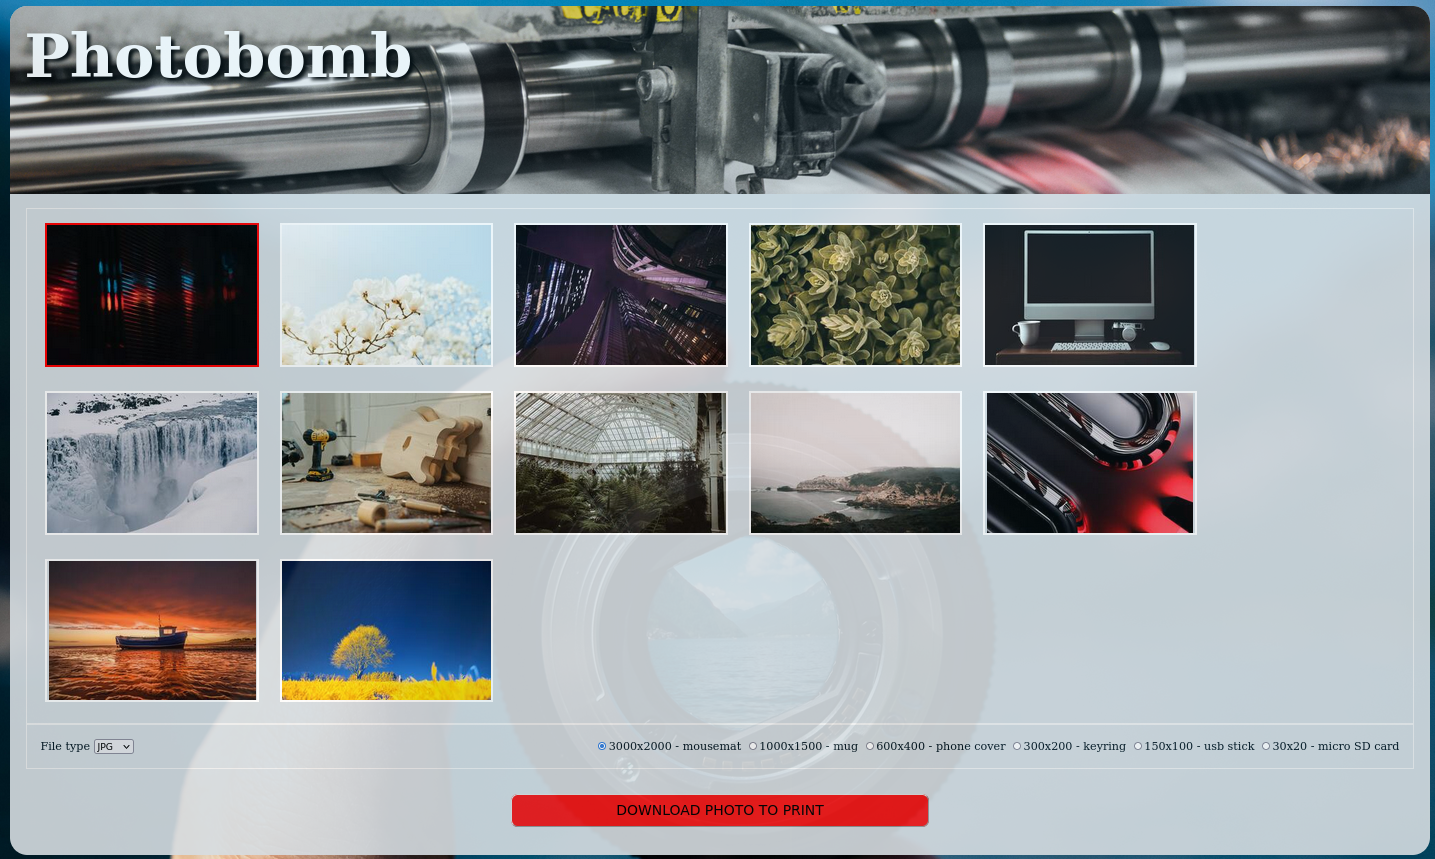
Task: Pick the 300x200 keyring size
Action: coord(1017,746)
